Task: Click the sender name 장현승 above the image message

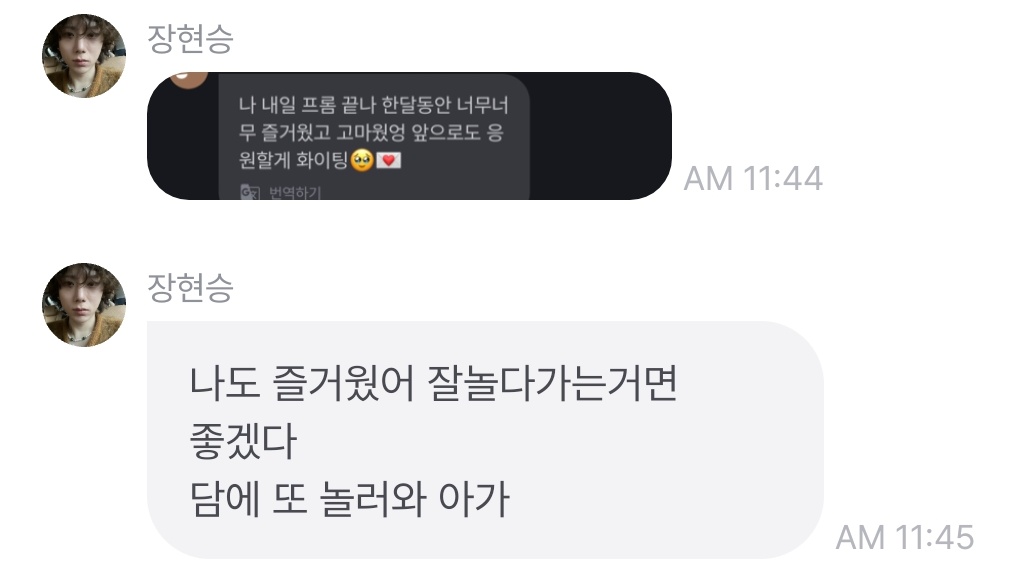Action: (x=189, y=39)
